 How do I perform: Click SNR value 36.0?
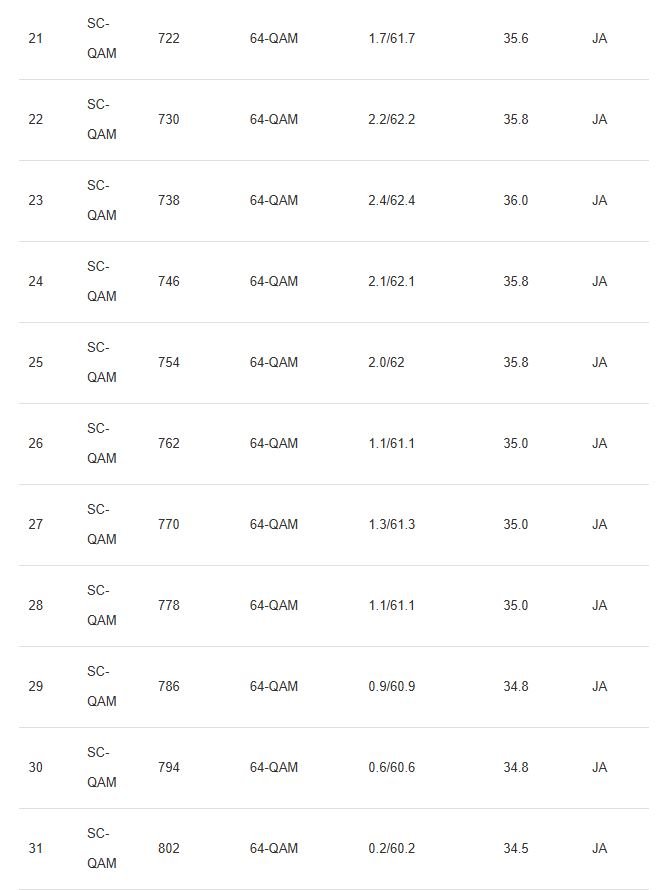(x=515, y=200)
